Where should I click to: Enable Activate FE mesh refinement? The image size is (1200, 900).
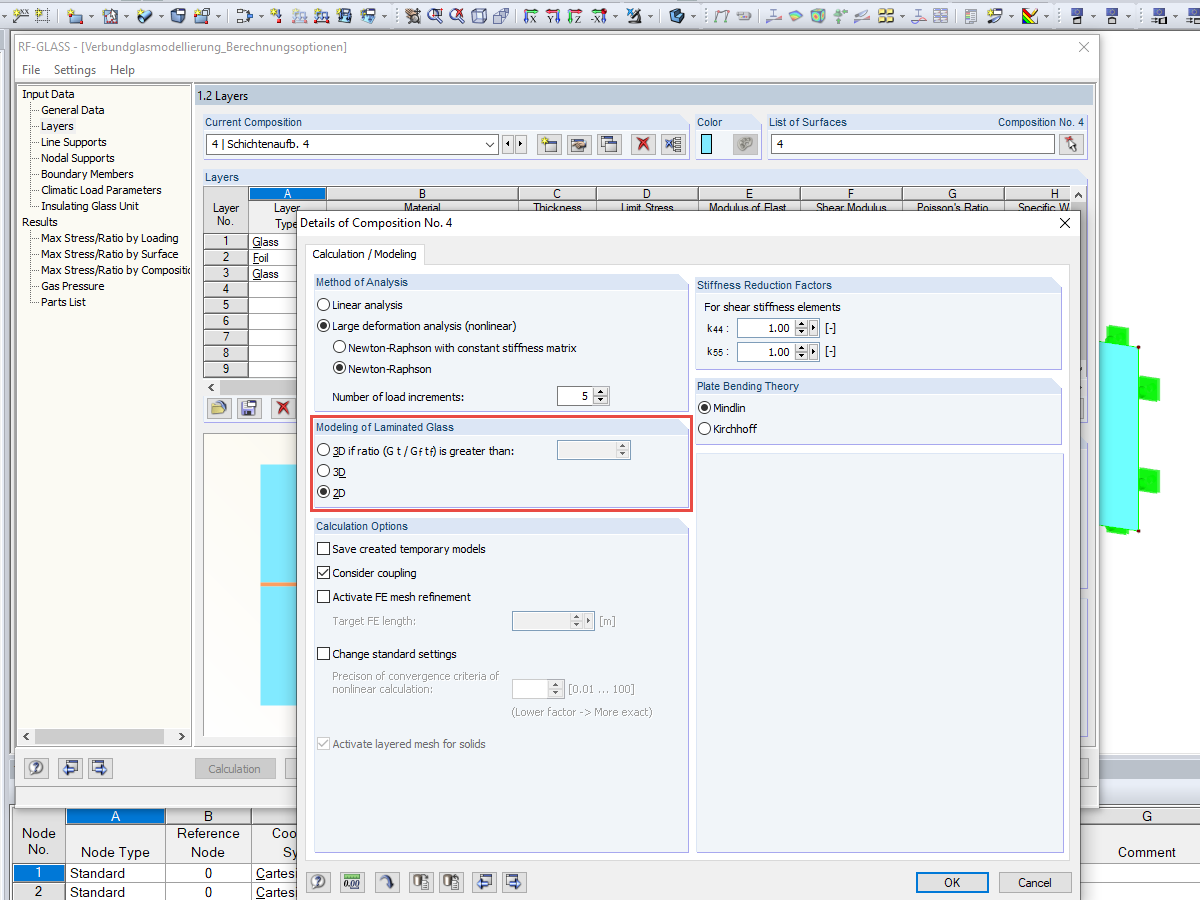point(324,596)
